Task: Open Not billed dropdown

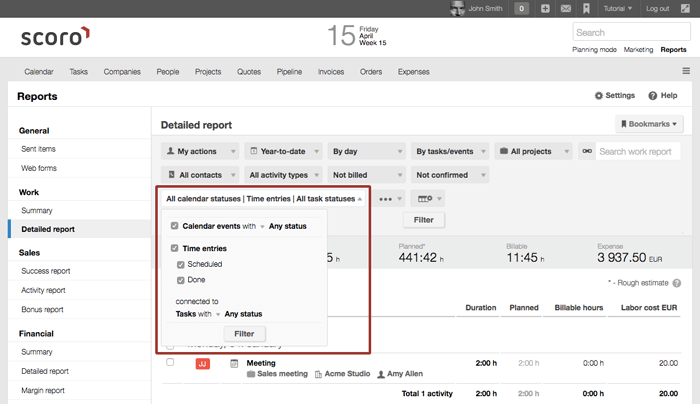Action: pos(367,175)
